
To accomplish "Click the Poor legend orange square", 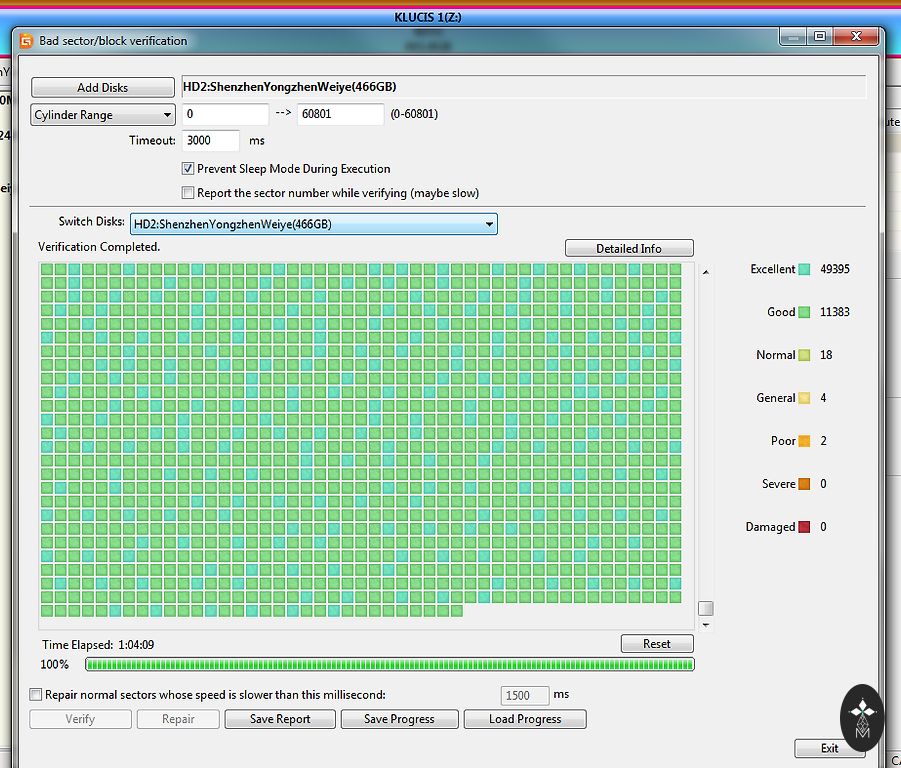I will pos(804,441).
